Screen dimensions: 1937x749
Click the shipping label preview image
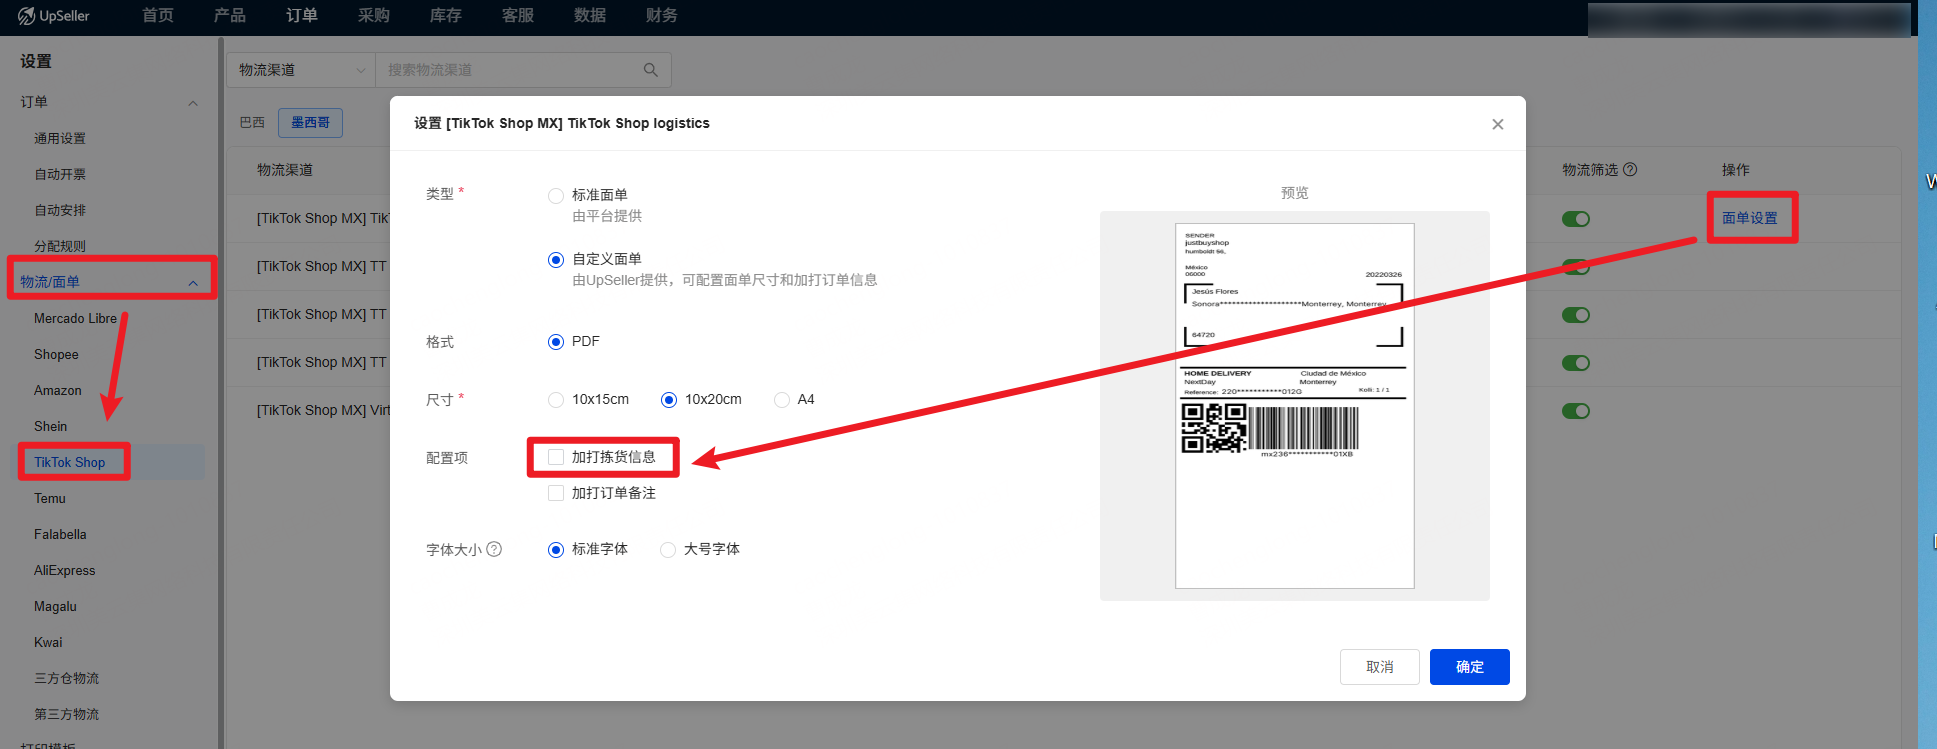[x=1294, y=405]
